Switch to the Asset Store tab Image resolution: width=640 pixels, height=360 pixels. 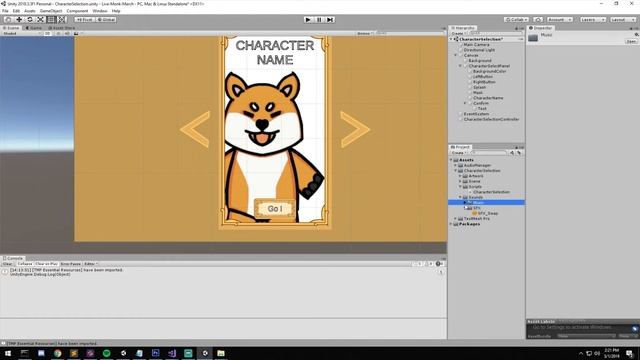coord(62,28)
